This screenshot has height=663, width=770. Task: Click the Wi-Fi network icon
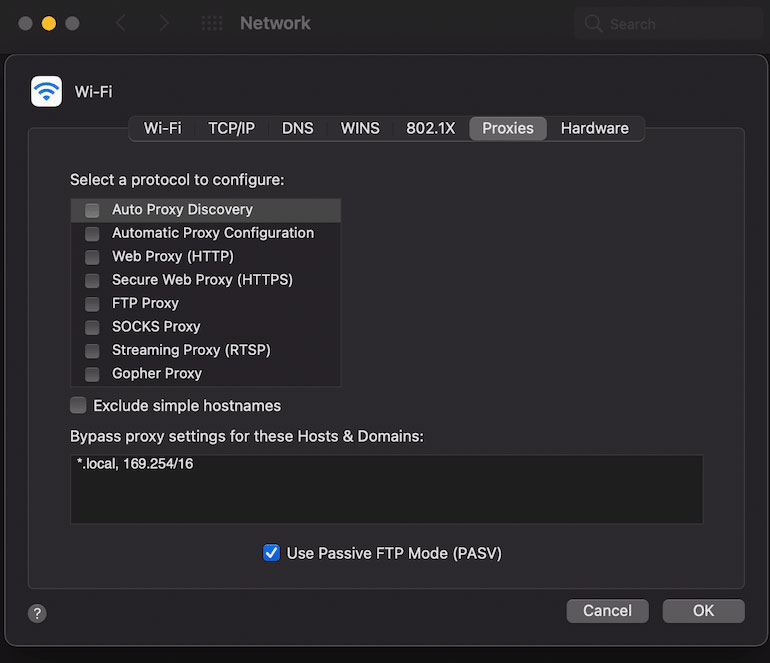[46, 91]
